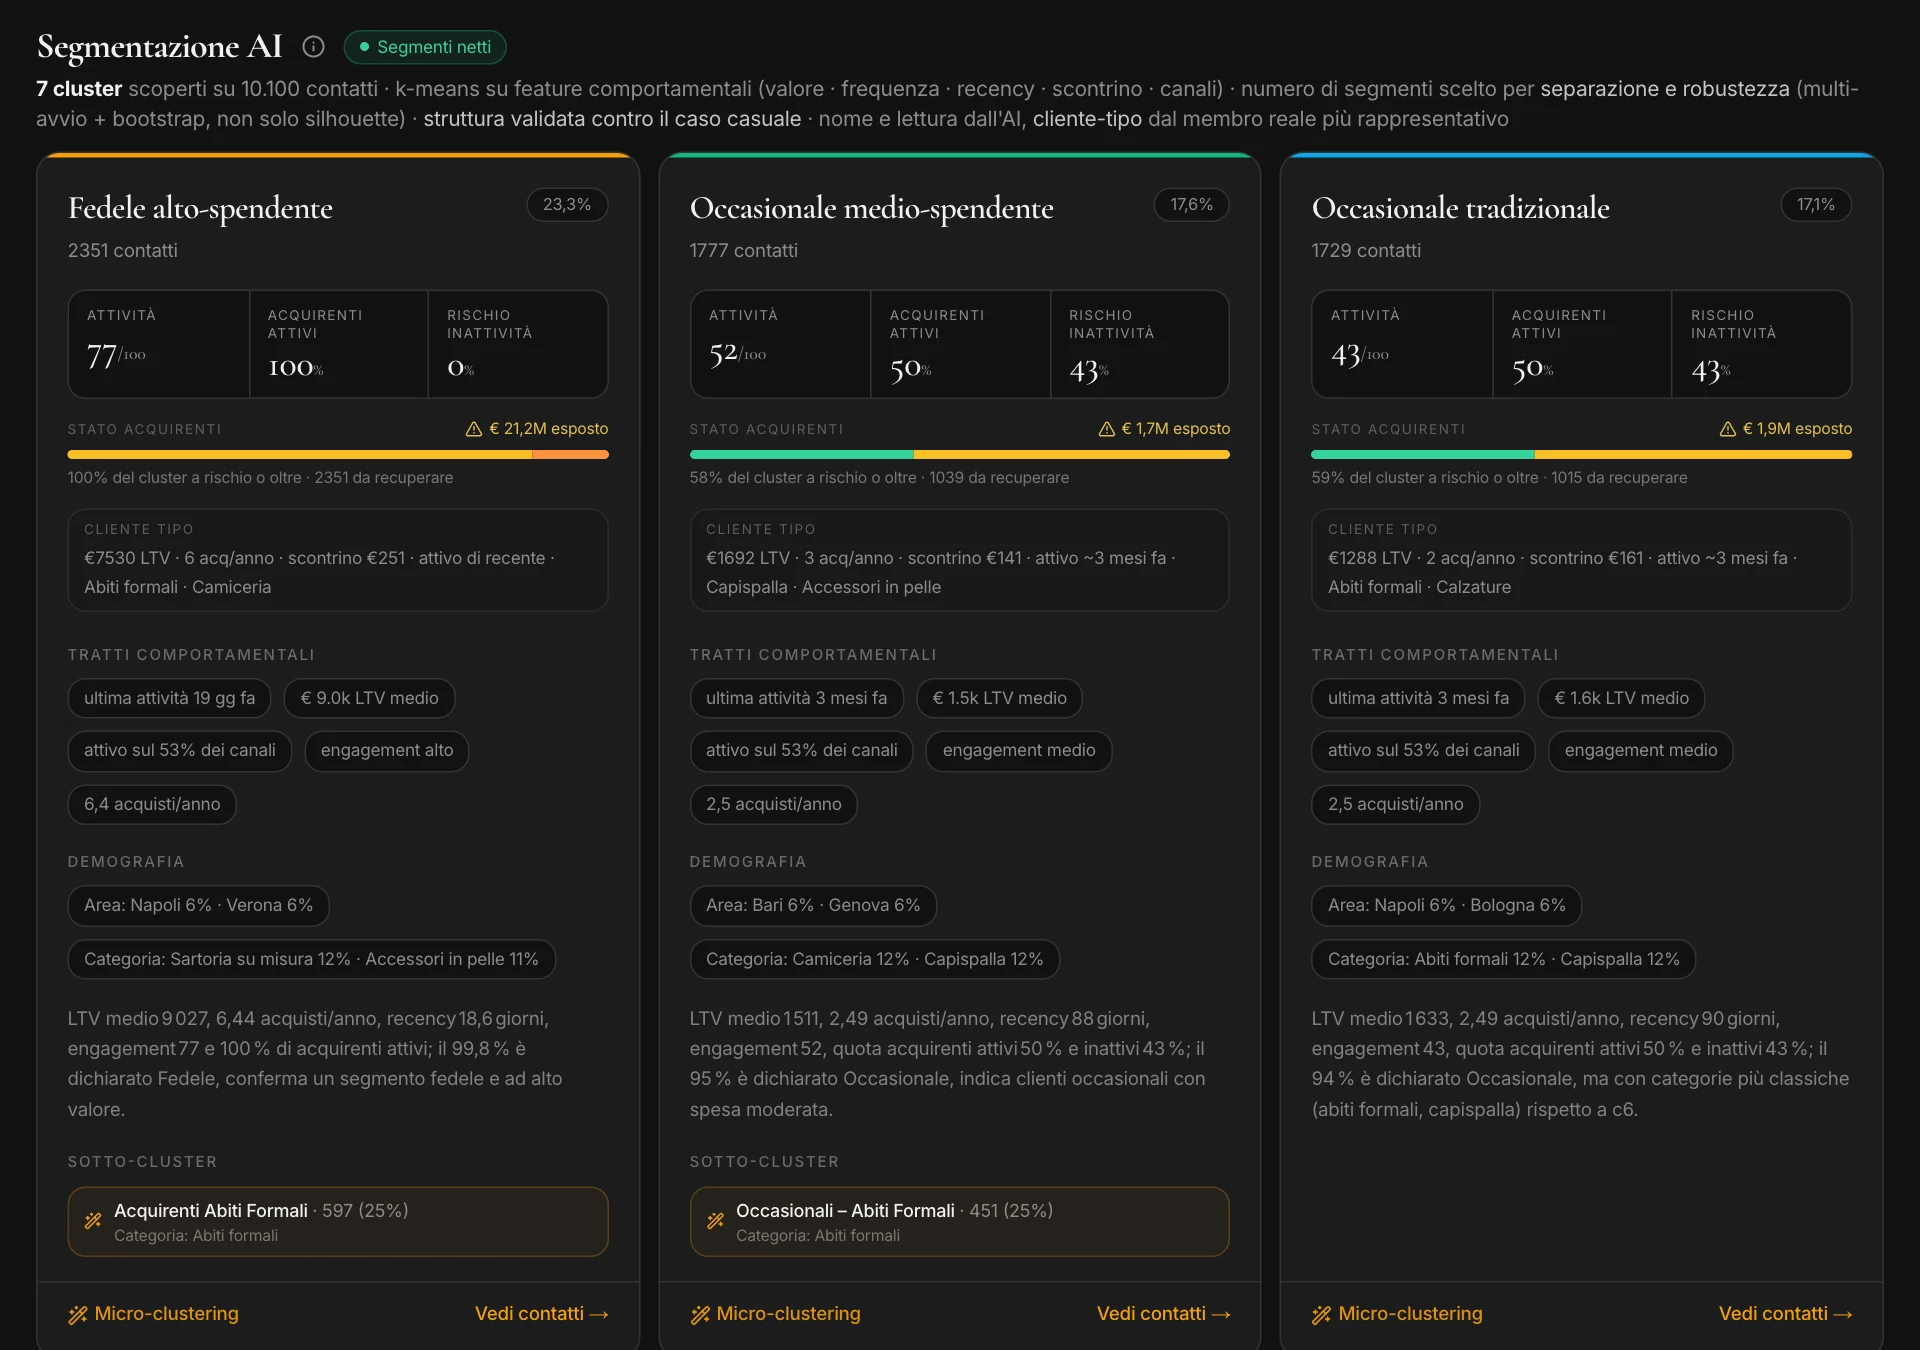Open the Occasionali – Abiti Formali sub-cluster
The image size is (1920, 1350).
tap(960, 1222)
